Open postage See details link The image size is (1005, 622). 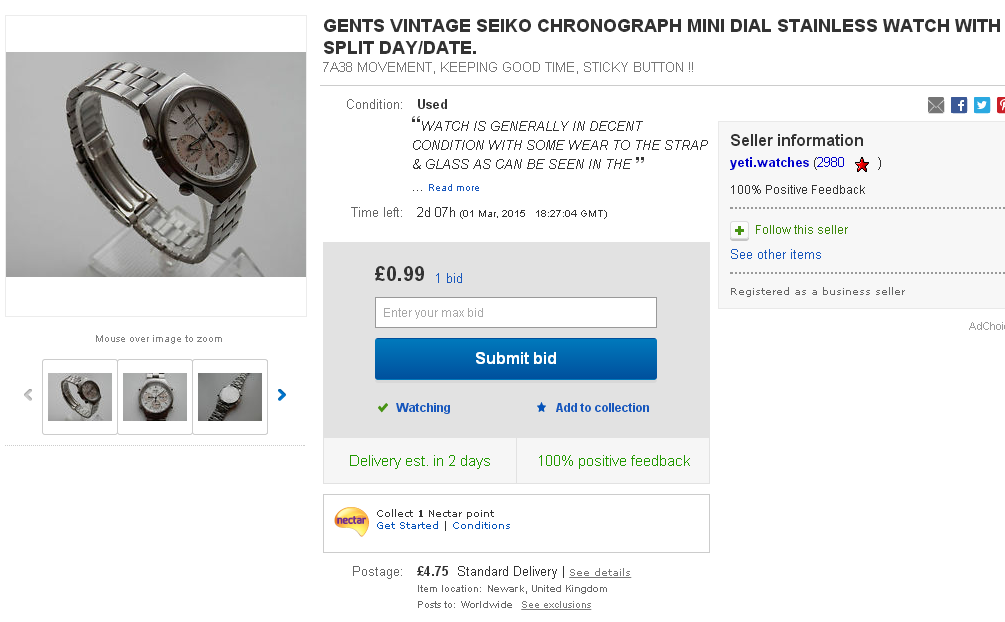pos(600,573)
